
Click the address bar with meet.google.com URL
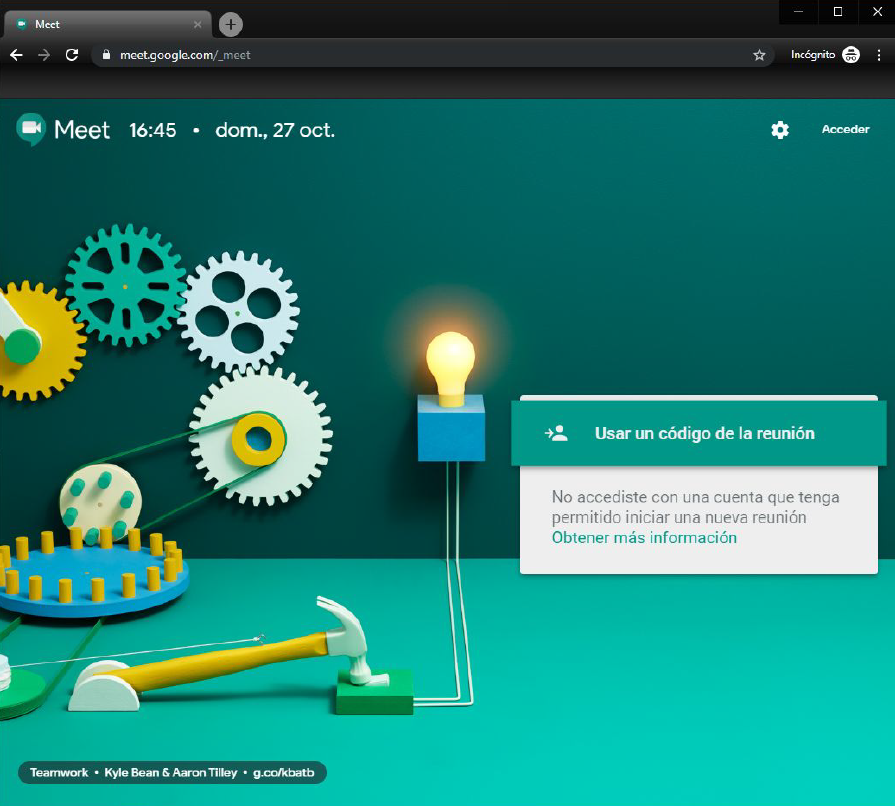432,55
